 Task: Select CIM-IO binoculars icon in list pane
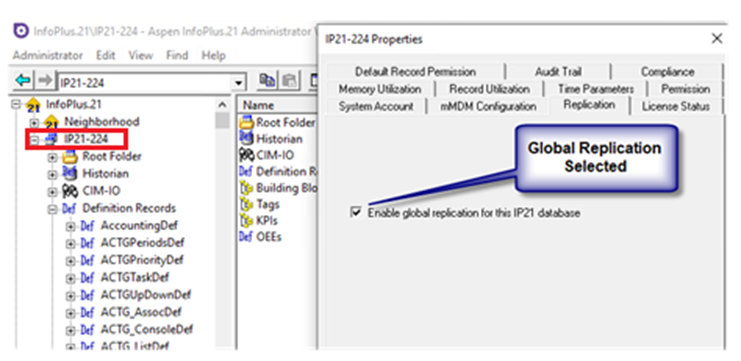tap(247, 155)
